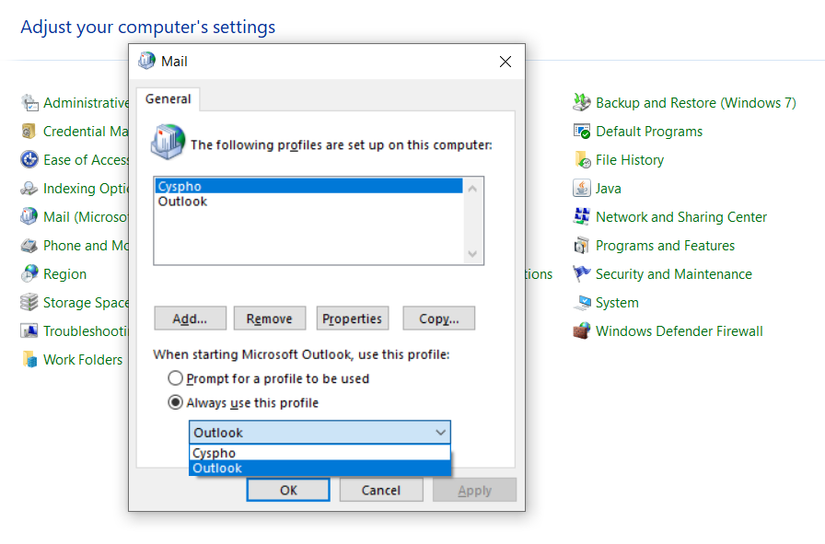Select Prompt for a profile to be used
825x544 pixels.
(x=269, y=379)
